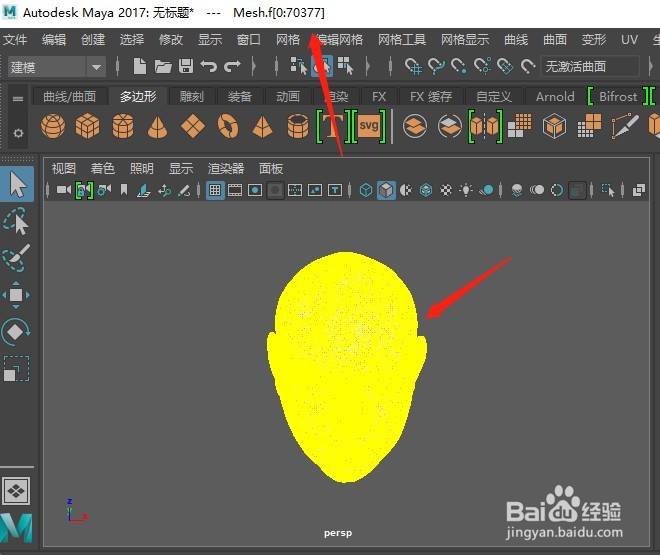The width and height of the screenshot is (660, 555).
Task: Toggle snap to projected center magnet
Action: (x=482, y=66)
